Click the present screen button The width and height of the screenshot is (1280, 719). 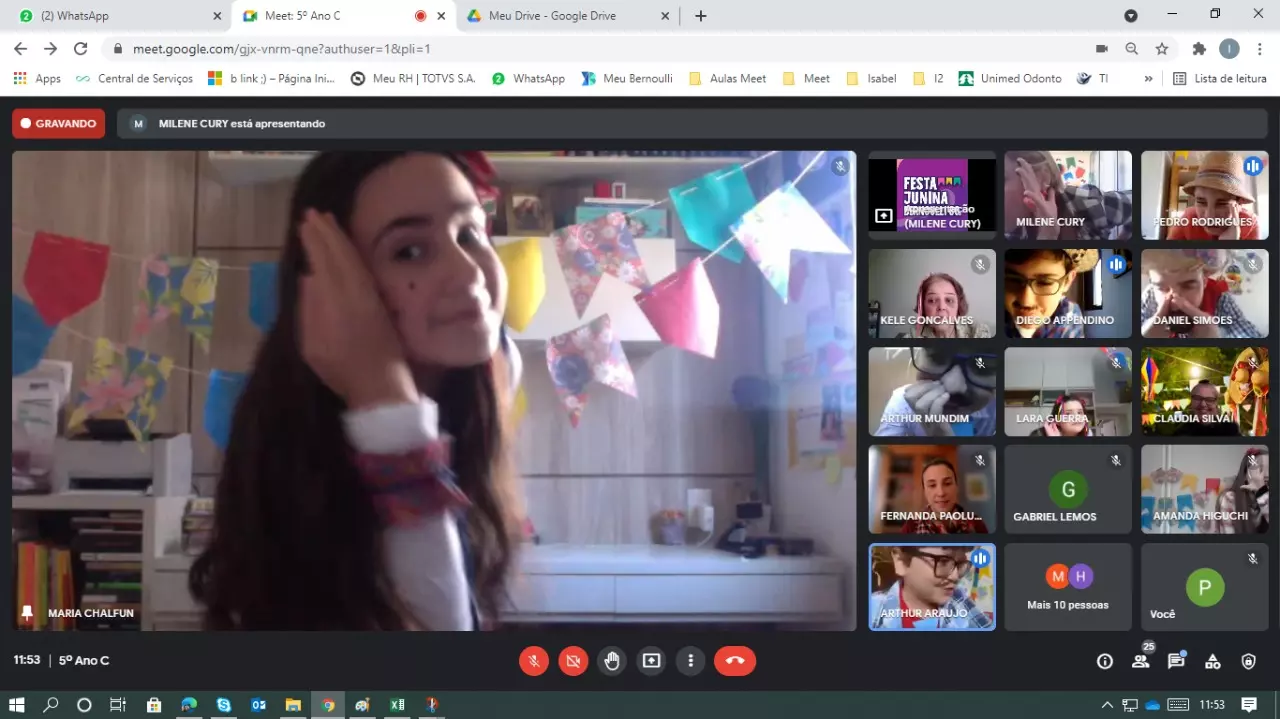(x=651, y=661)
